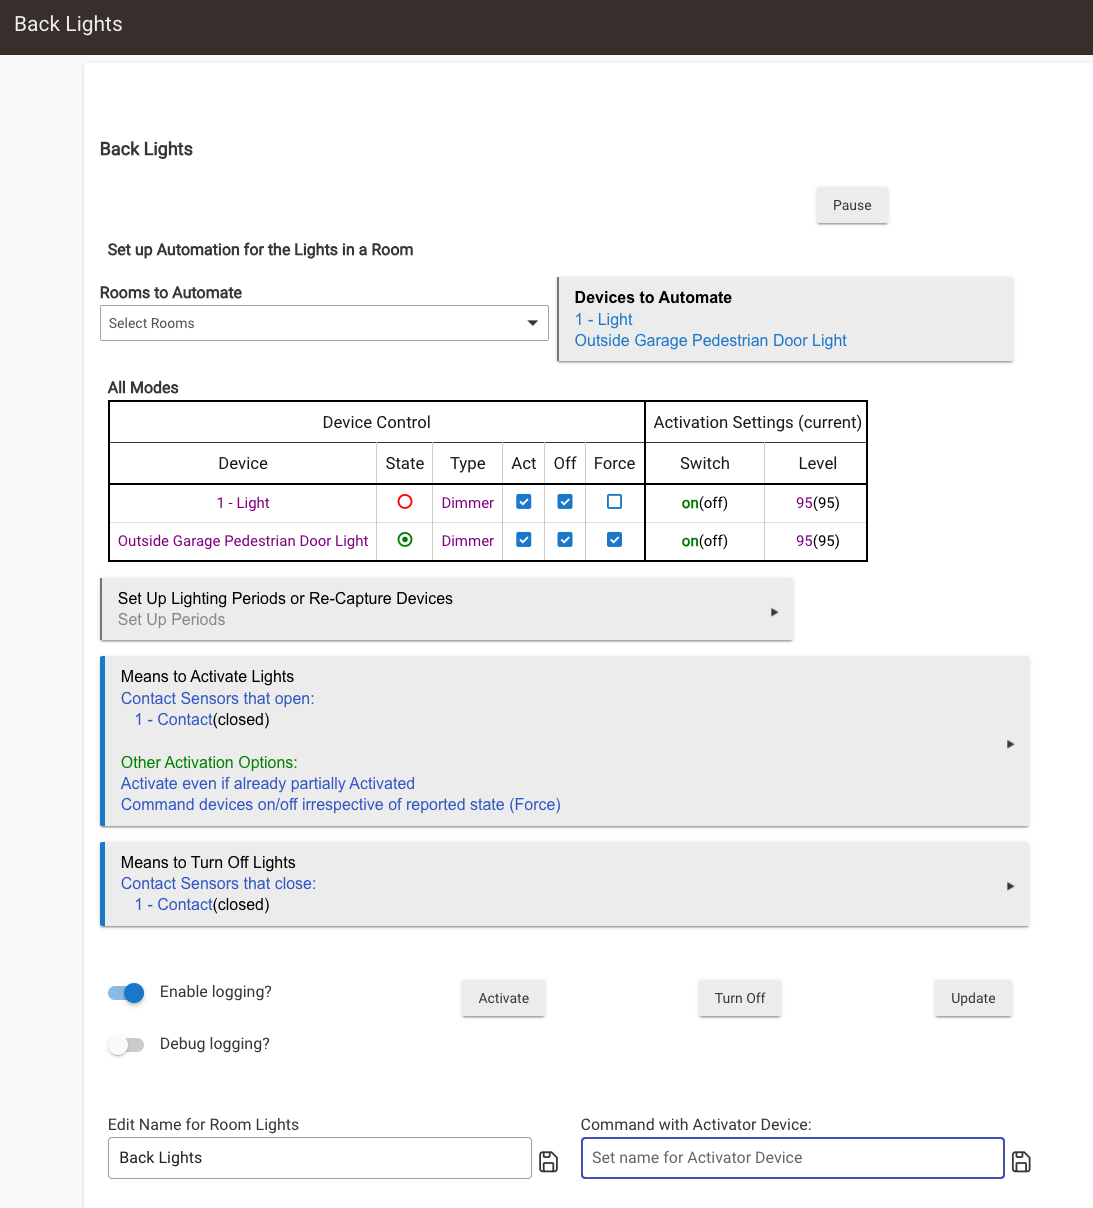Viewport: 1093px width, 1208px height.
Task: Check Force checkbox for 1 - Light
Action: click(x=614, y=502)
